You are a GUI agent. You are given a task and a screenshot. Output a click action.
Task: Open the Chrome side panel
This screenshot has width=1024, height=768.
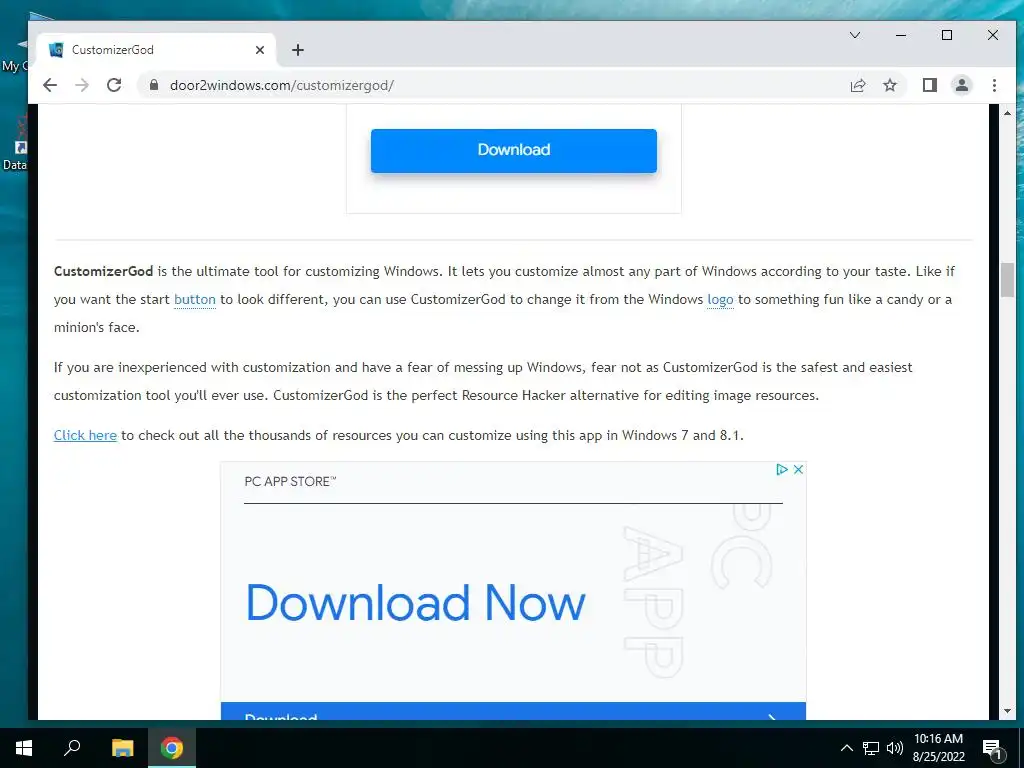click(929, 85)
